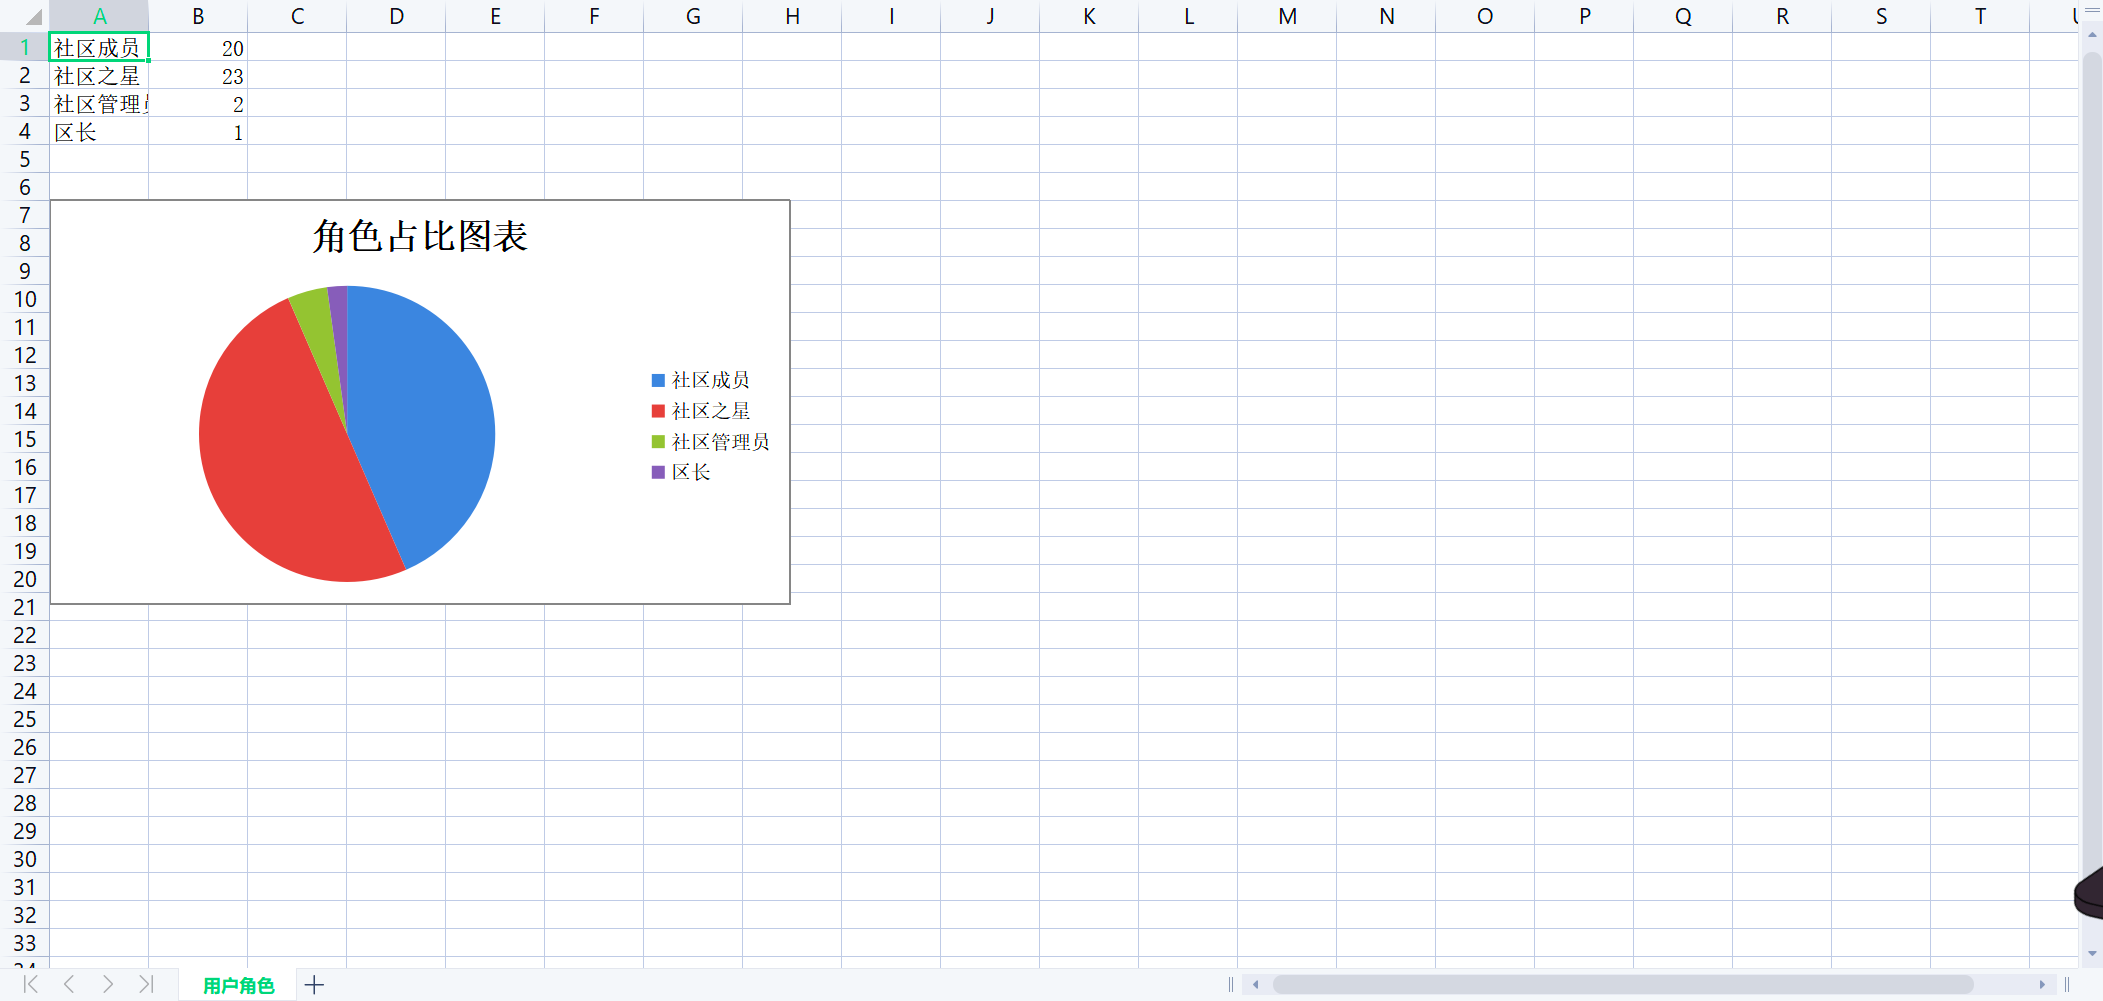Select cell A2 containing 社区之星

tap(99, 75)
